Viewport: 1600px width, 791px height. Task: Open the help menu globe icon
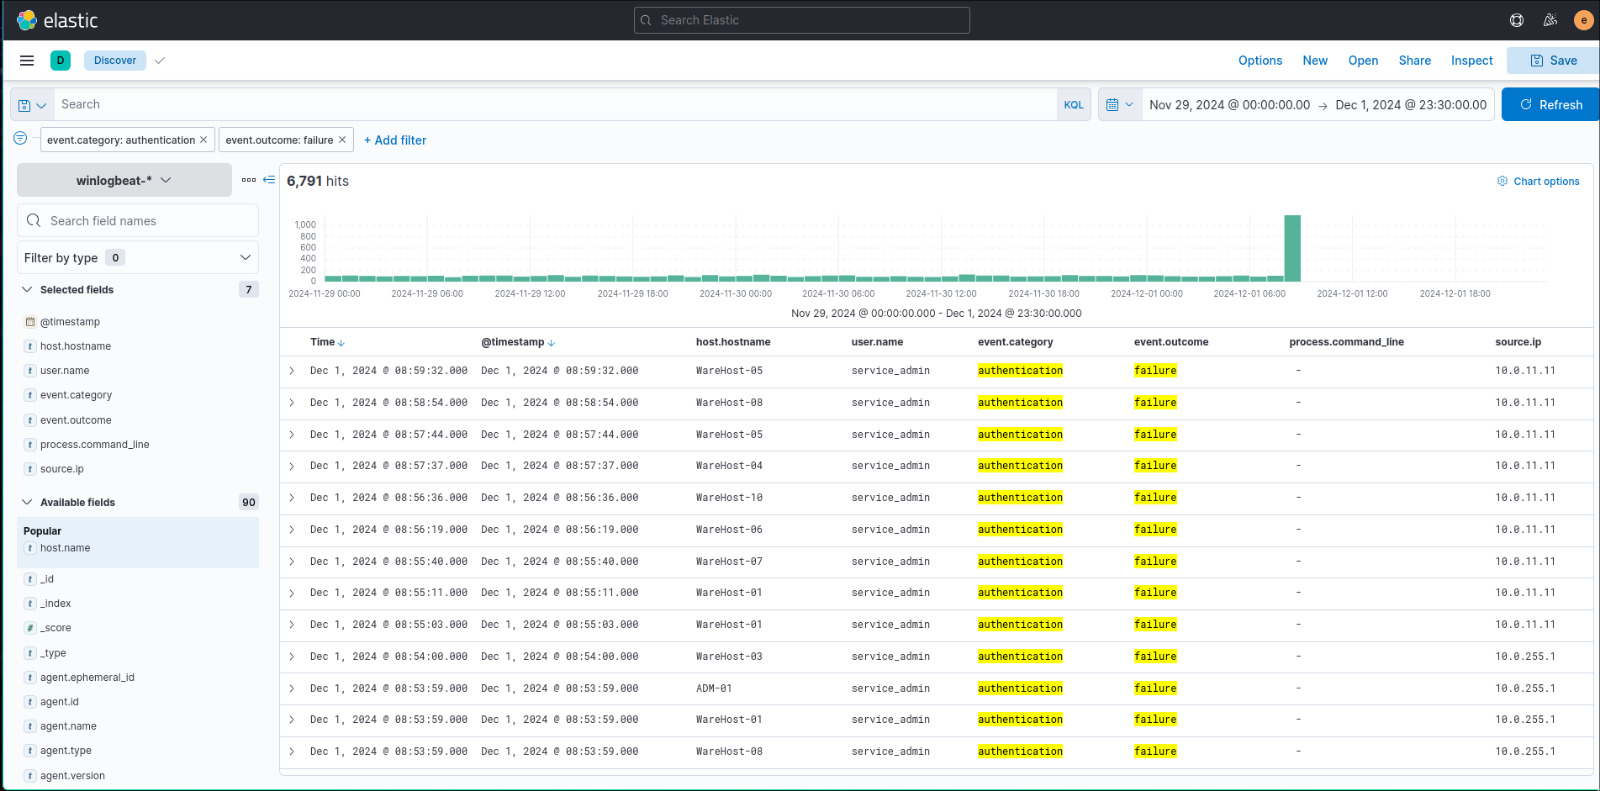pyautogui.click(x=1516, y=20)
